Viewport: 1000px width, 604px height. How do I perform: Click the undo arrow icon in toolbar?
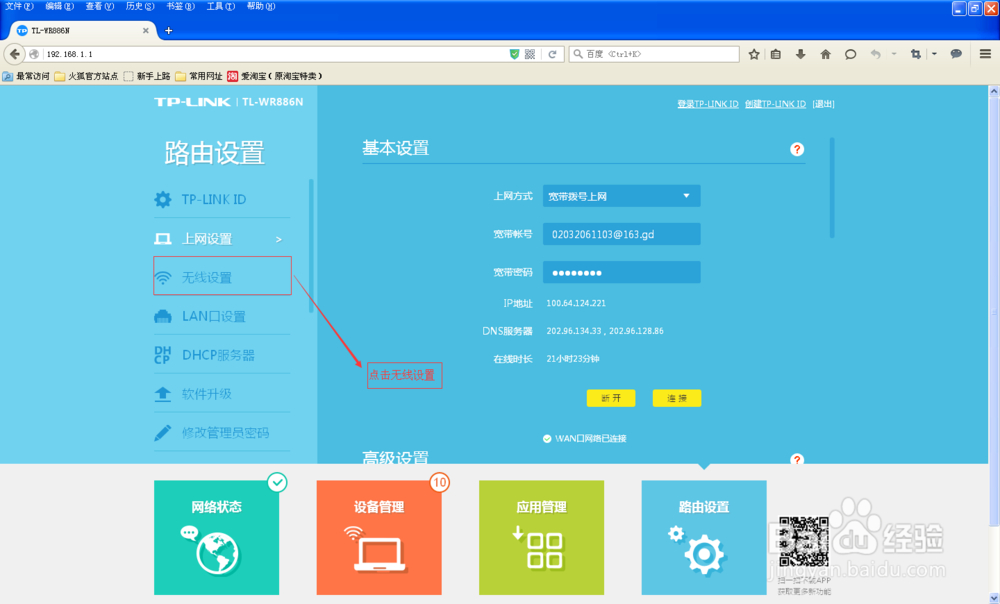pos(876,54)
